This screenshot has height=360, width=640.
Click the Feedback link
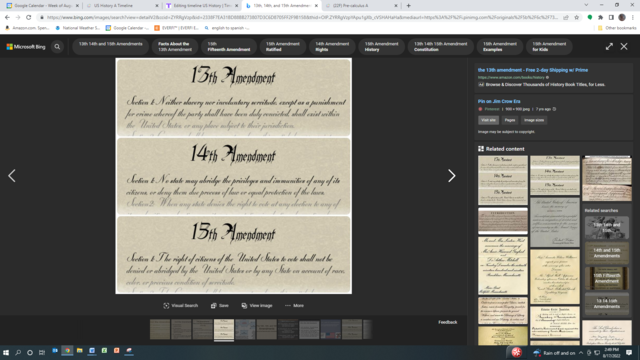point(448,322)
